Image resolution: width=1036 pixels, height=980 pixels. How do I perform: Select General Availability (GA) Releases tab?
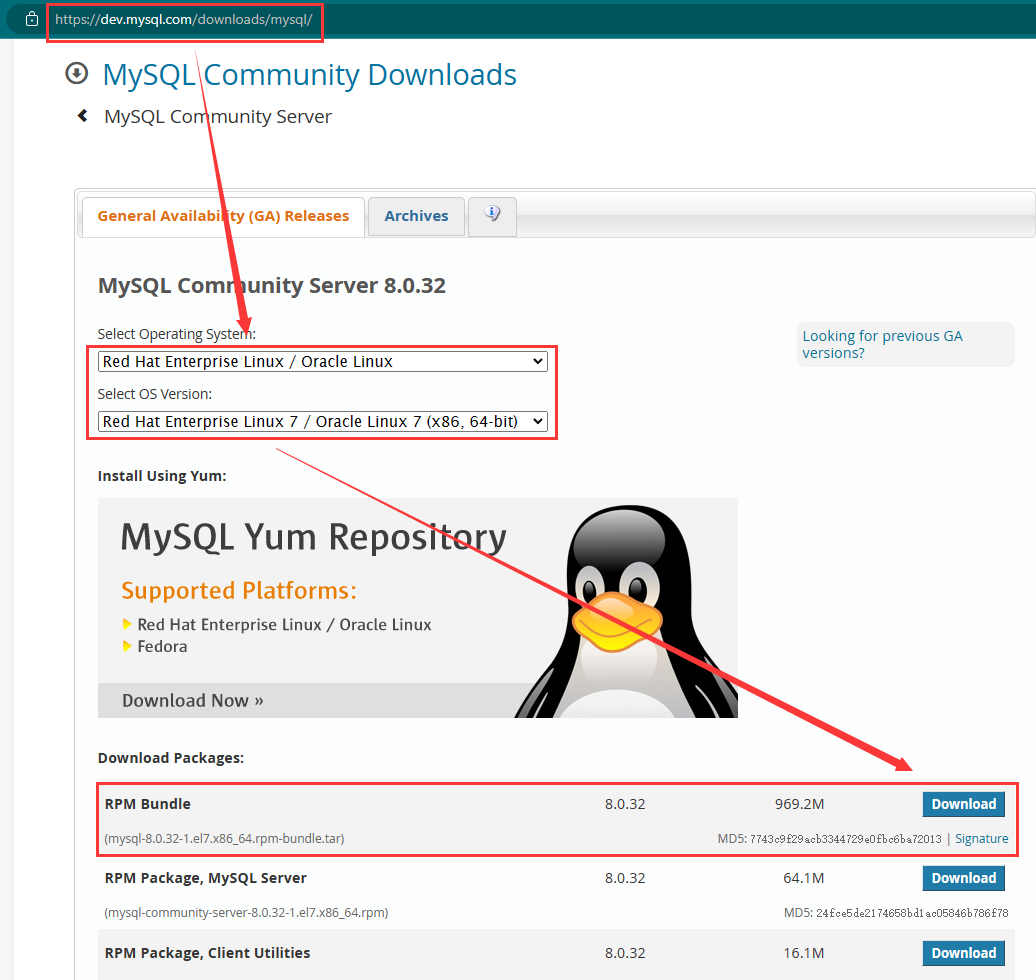[x=223, y=216]
